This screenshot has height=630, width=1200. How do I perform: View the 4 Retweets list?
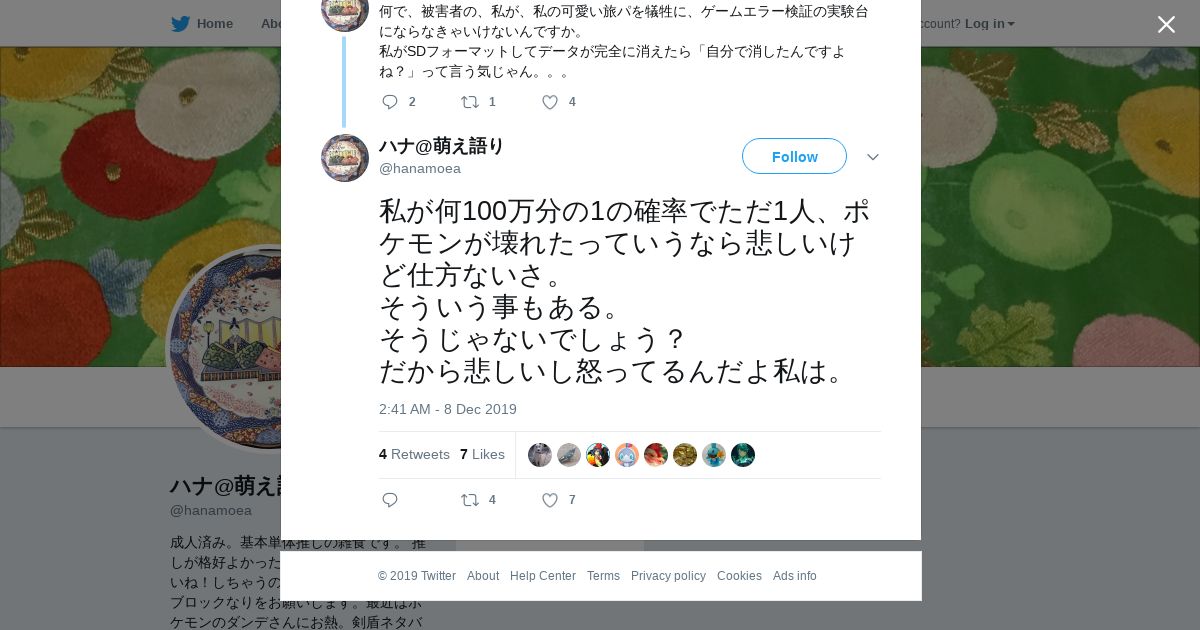click(414, 454)
